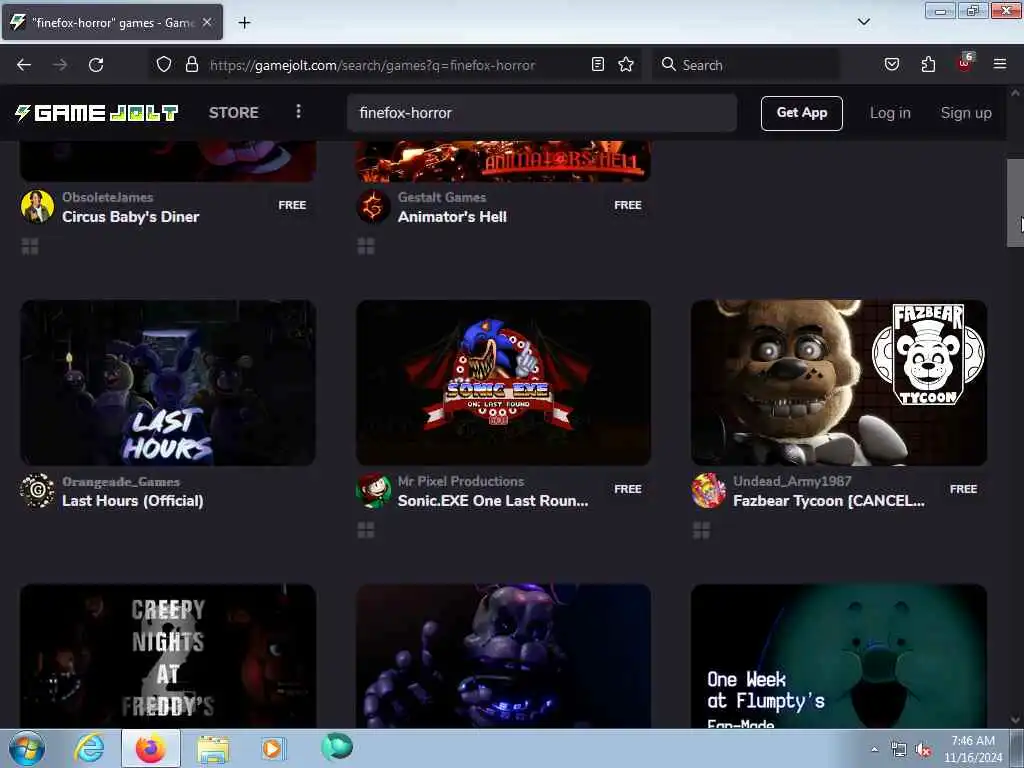Focus the Game Jolt finefox-horror search field
This screenshot has width=1024, height=768.
click(542, 113)
